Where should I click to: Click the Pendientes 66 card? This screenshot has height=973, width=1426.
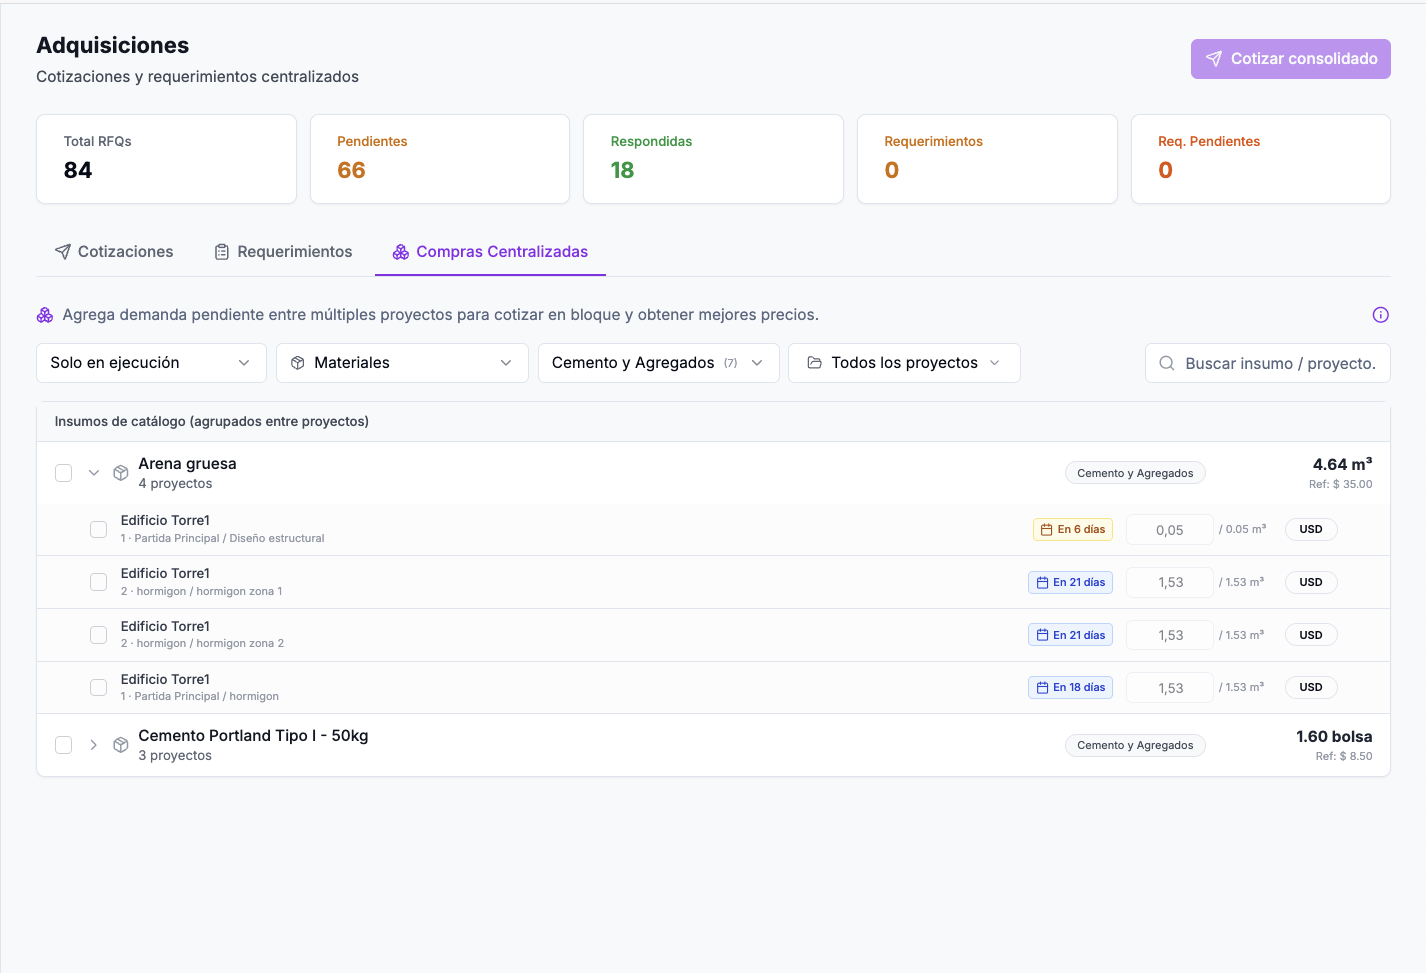coord(440,159)
